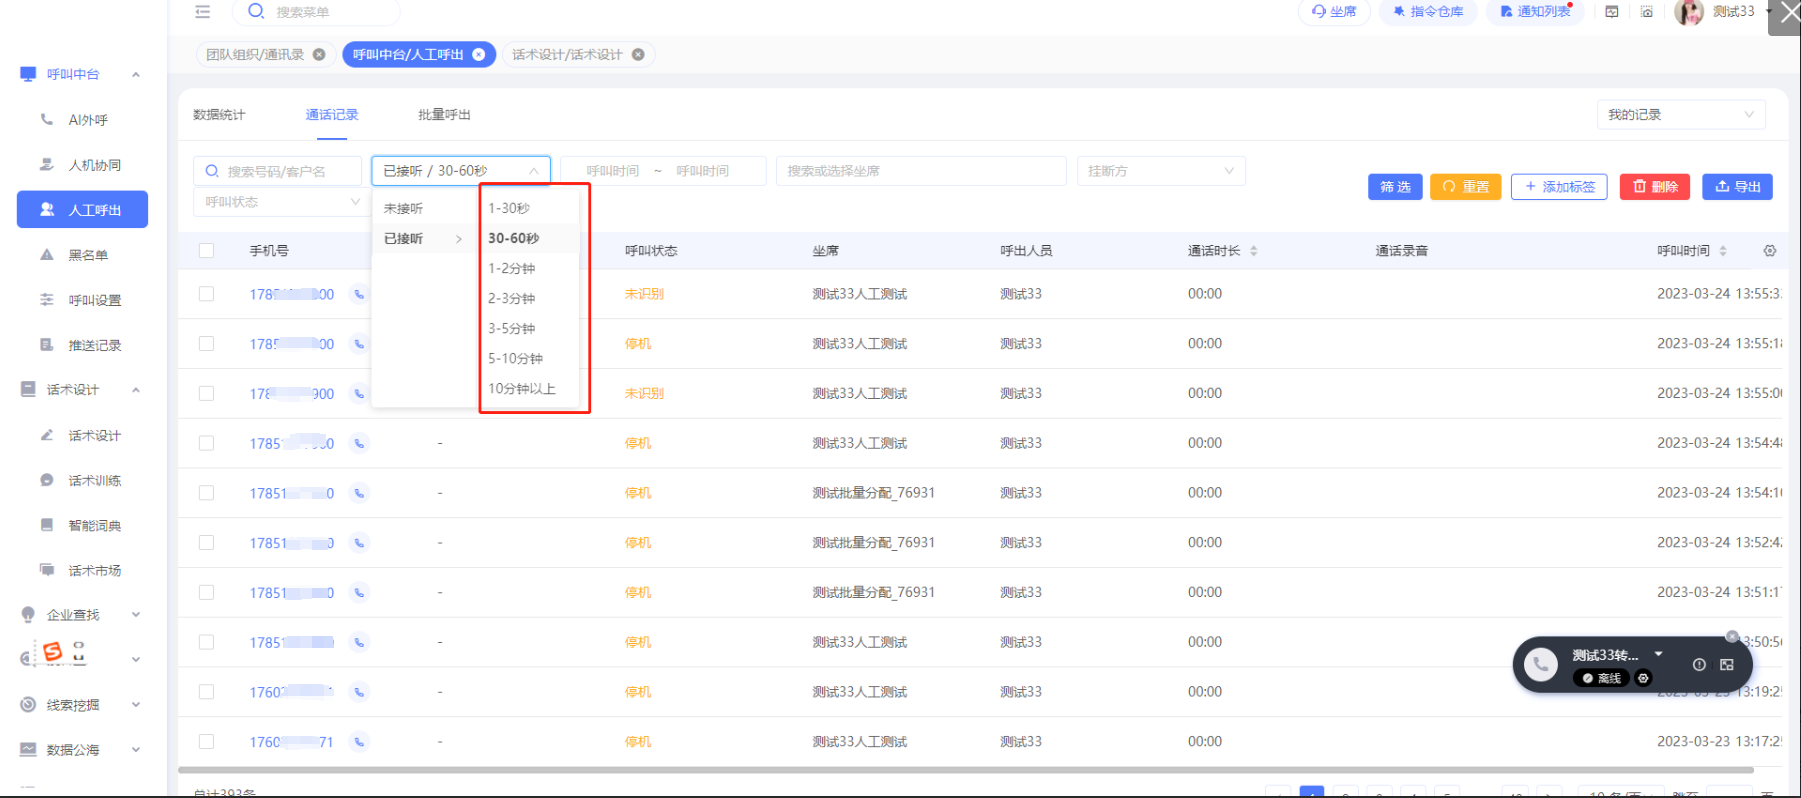Open 话术训练 in sidebar

(x=94, y=481)
